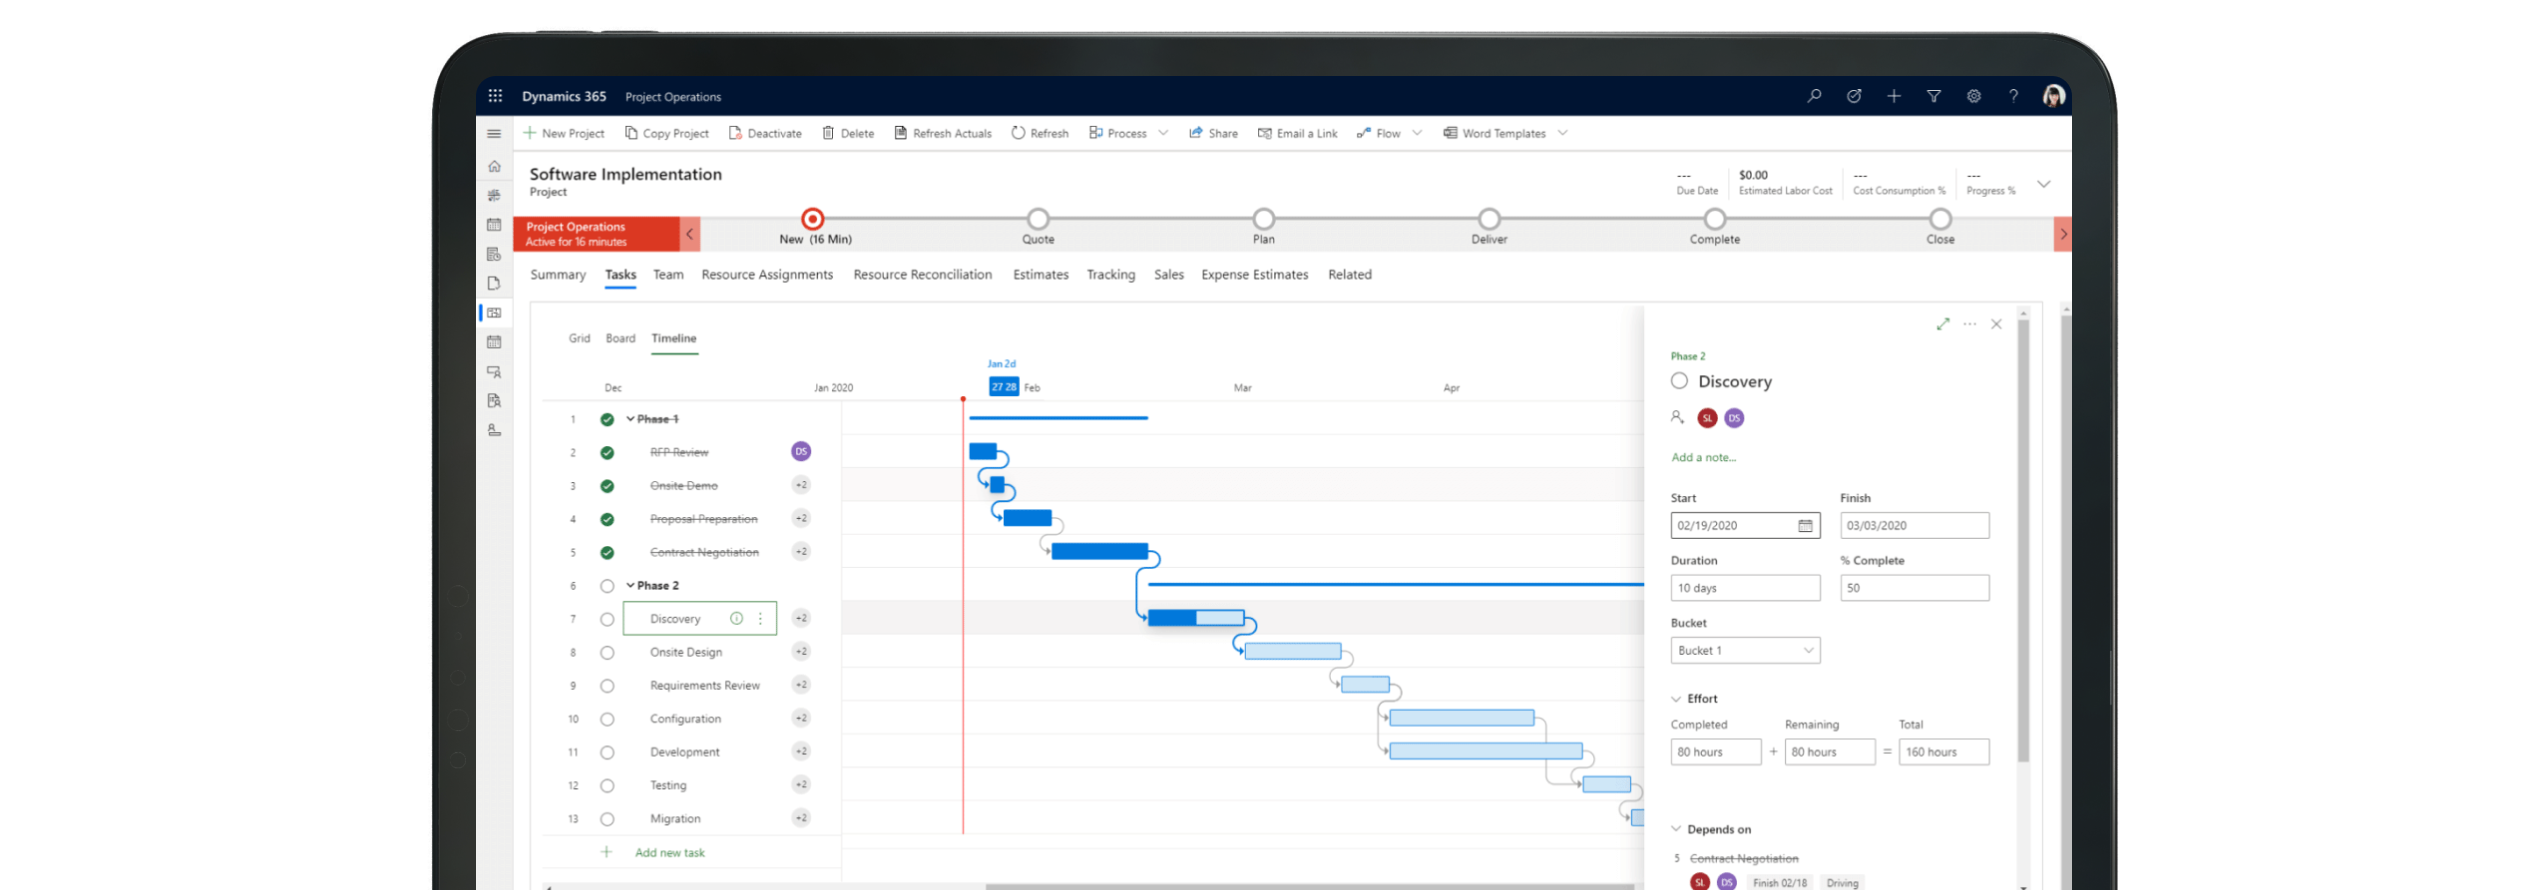This screenshot has width=2535, height=890.
Task: Click the % Complete field
Action: point(1914,588)
